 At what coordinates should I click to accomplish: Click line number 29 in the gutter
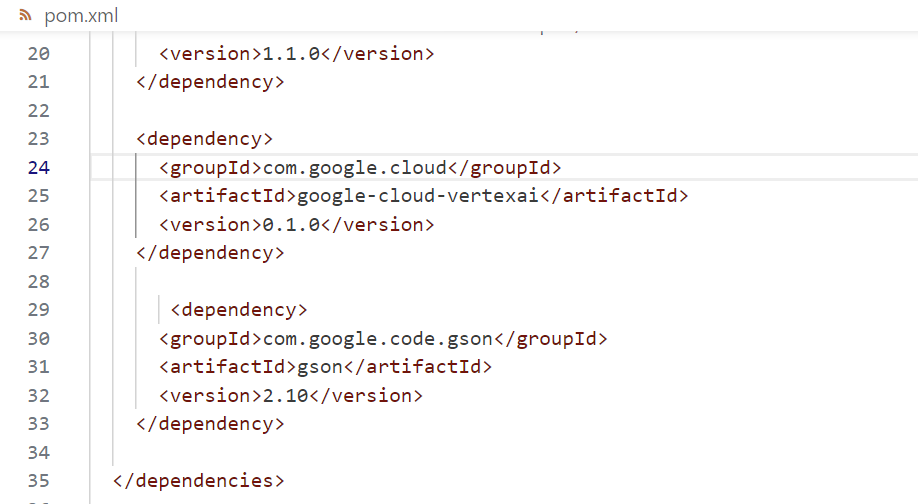(38, 310)
